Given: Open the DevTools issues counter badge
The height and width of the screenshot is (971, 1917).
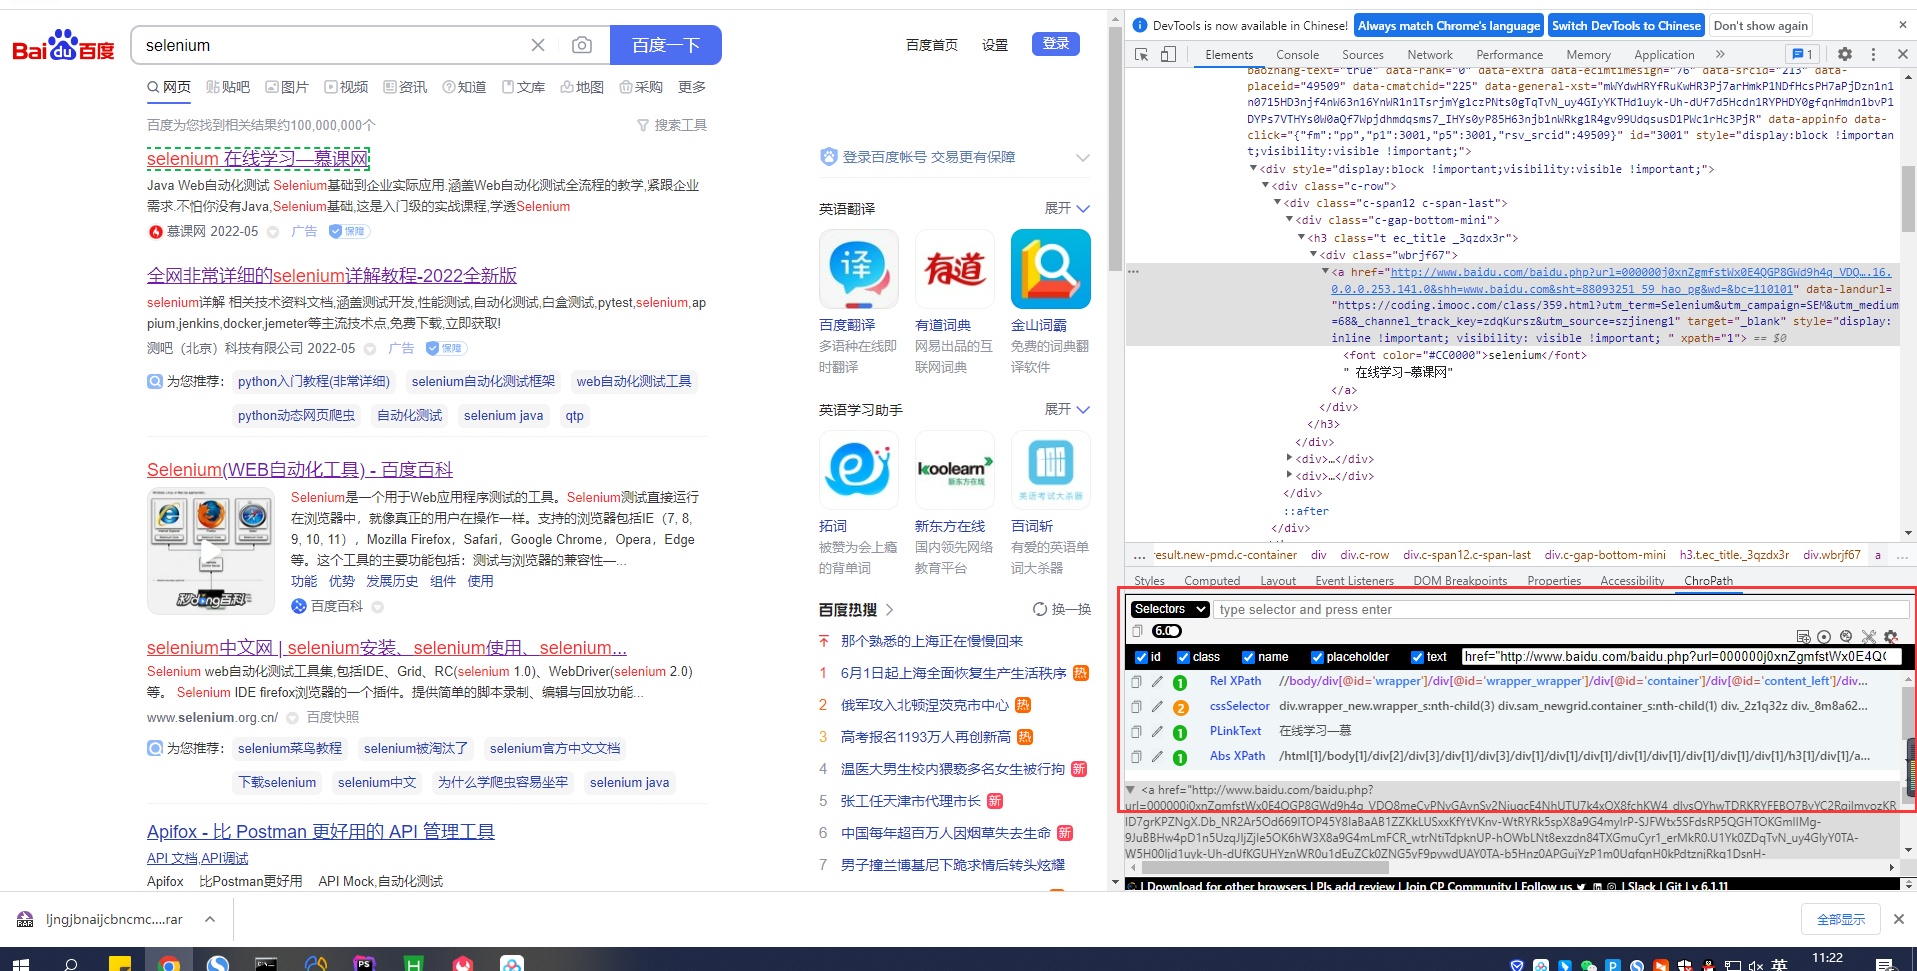Looking at the screenshot, I should 1803,54.
